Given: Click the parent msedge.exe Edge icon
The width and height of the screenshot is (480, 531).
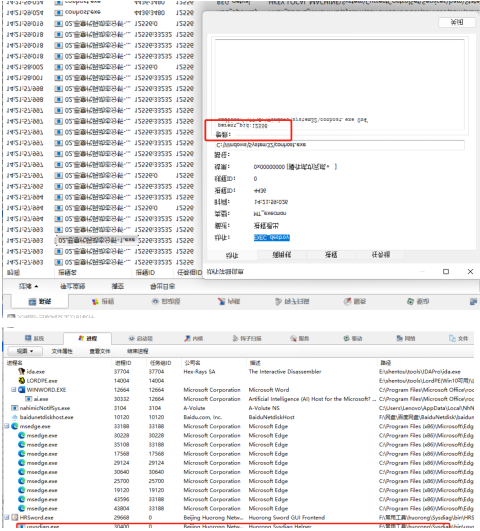Looking at the screenshot, I should pos(15,426).
